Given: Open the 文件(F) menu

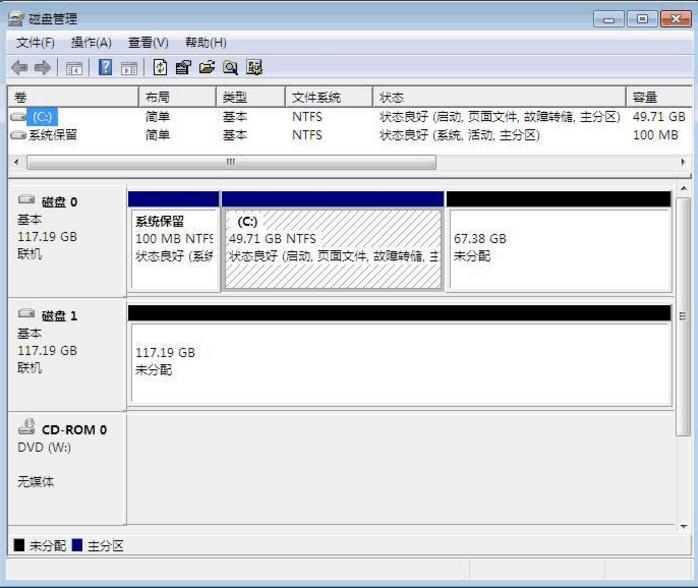Looking at the screenshot, I should tap(35, 43).
